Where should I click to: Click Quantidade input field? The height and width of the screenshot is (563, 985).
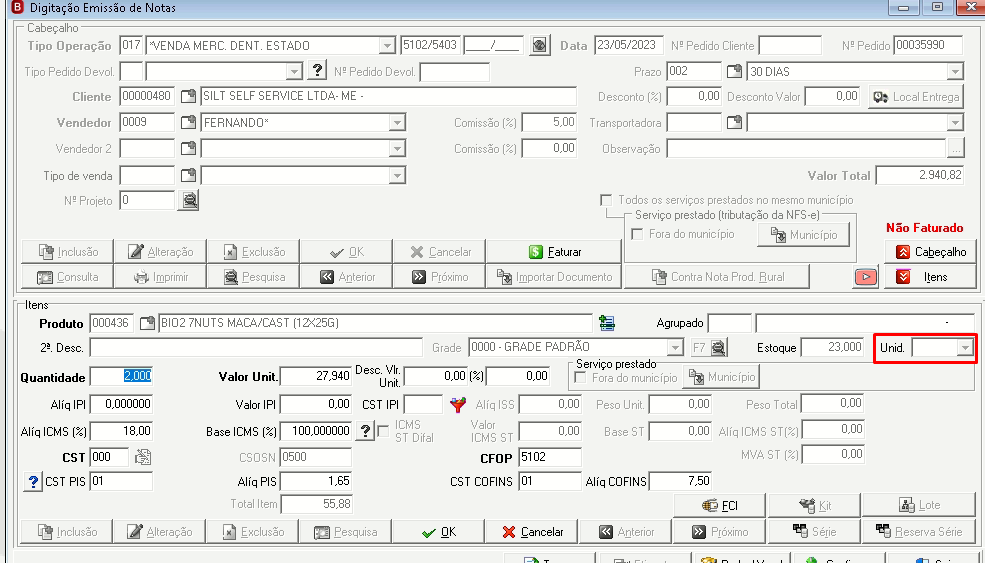point(121,376)
